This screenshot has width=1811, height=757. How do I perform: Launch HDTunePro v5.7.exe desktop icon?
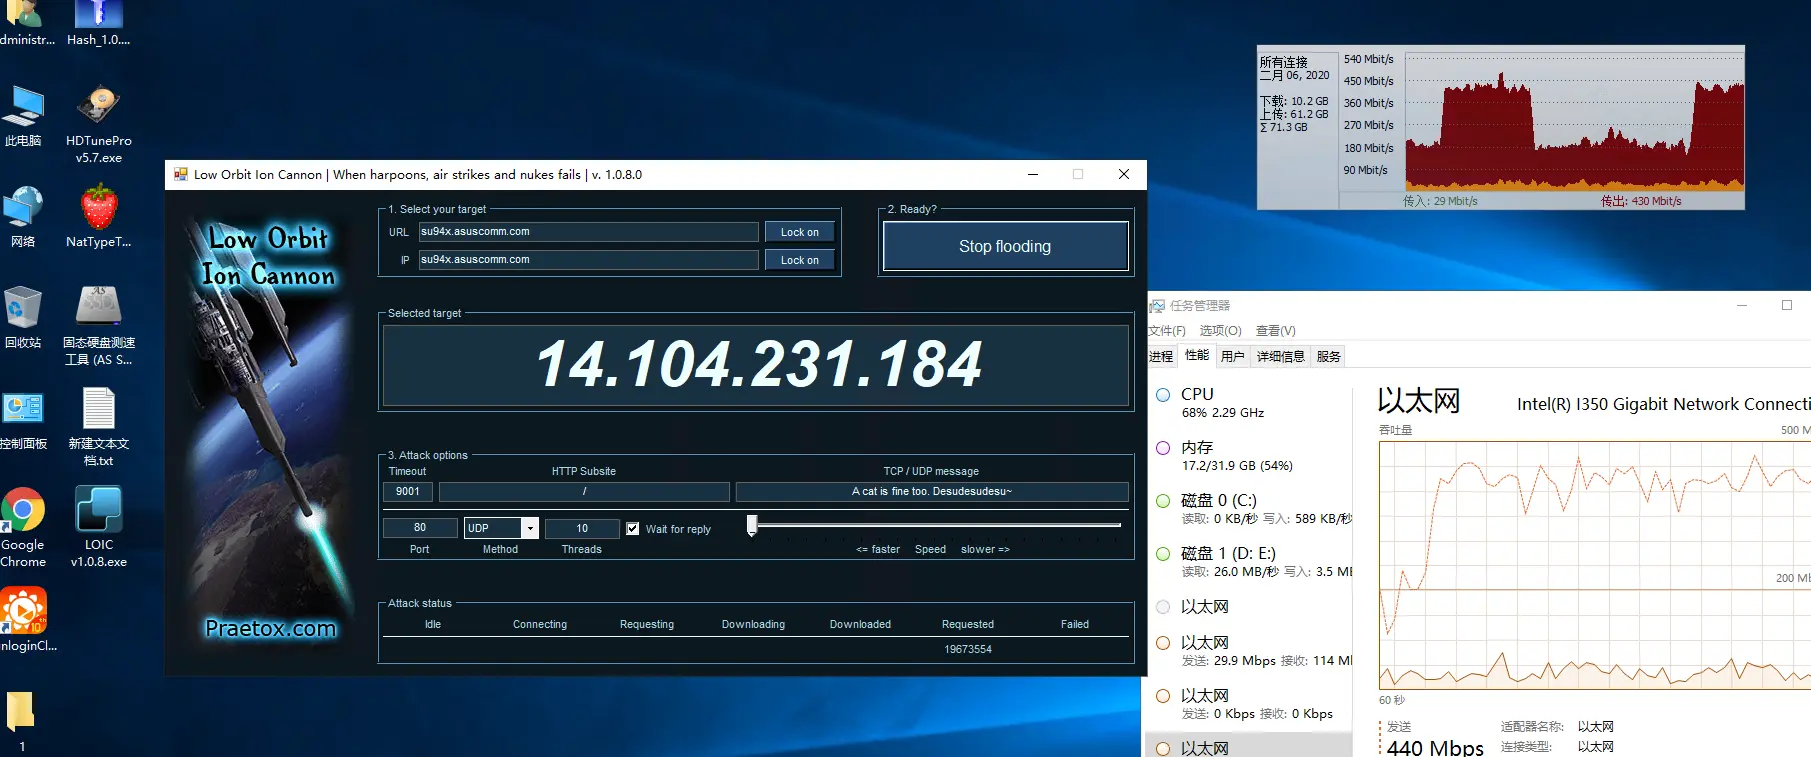point(98,124)
